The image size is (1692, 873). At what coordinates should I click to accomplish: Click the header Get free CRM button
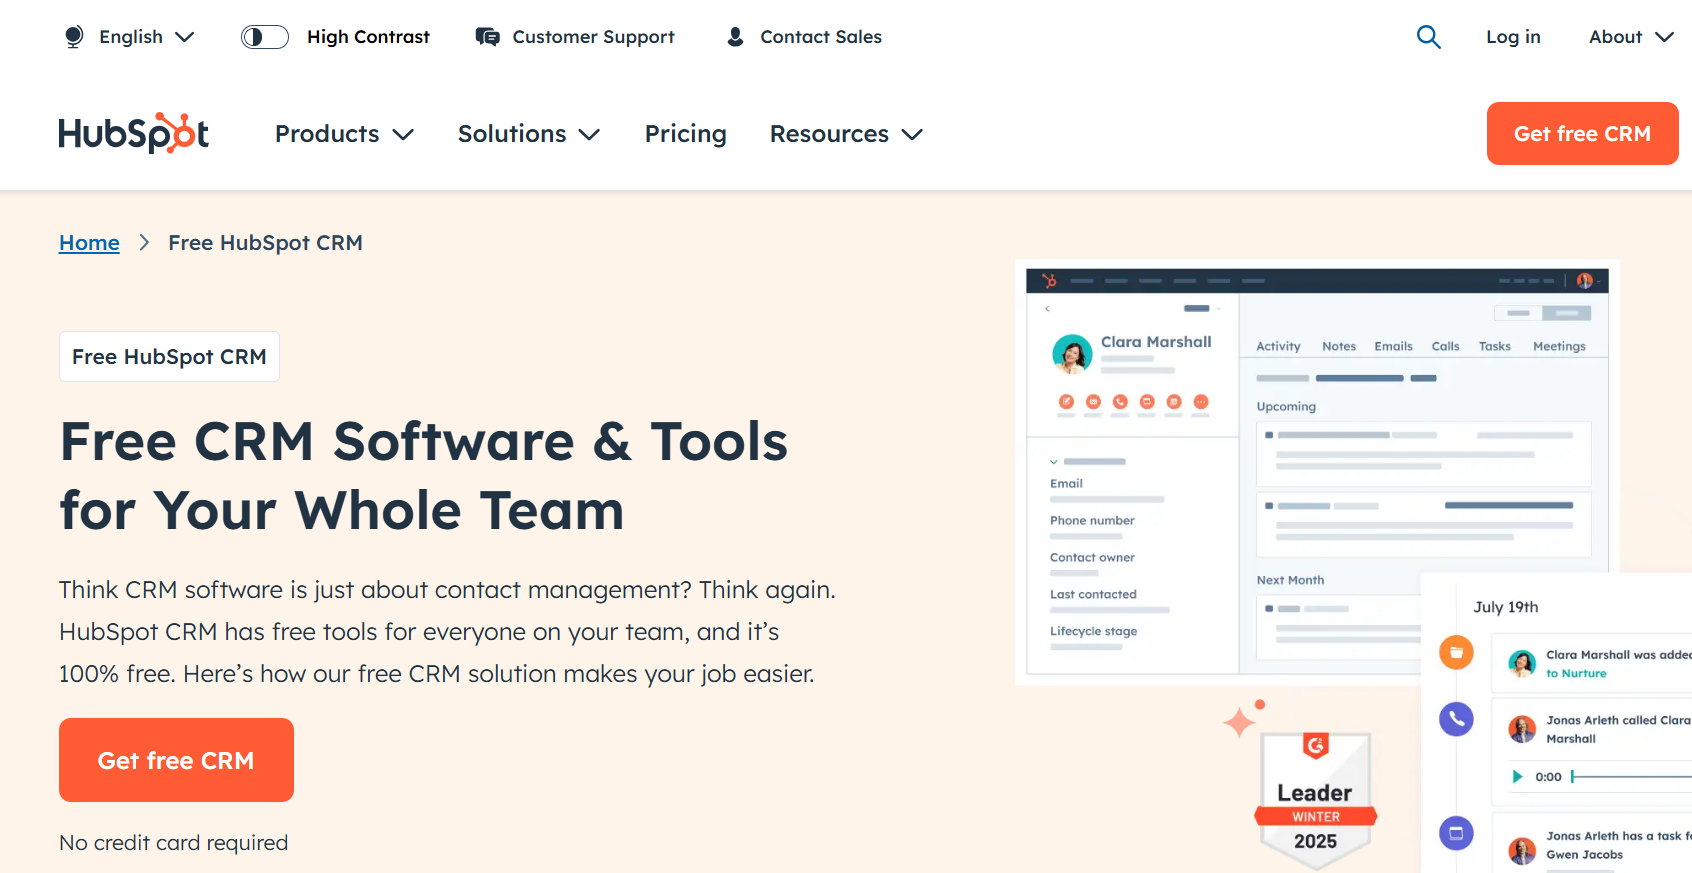point(1582,133)
